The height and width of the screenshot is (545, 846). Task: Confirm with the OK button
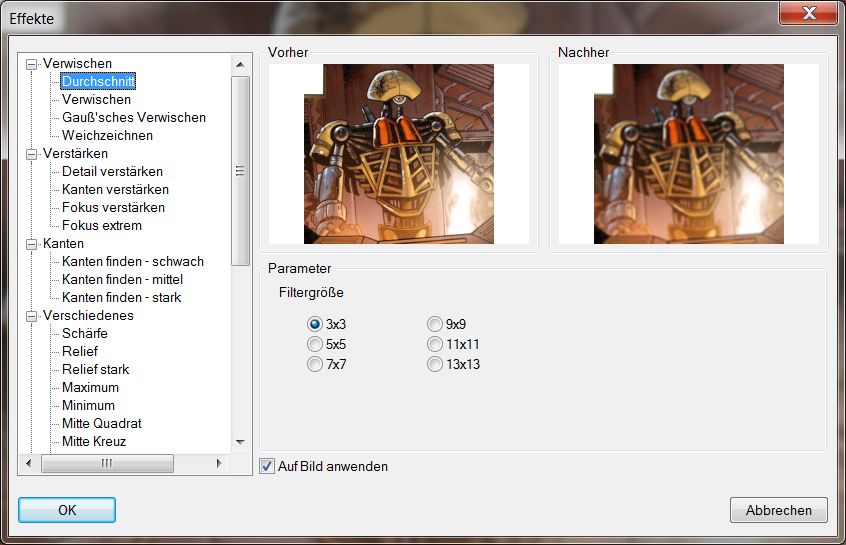[x=67, y=510]
